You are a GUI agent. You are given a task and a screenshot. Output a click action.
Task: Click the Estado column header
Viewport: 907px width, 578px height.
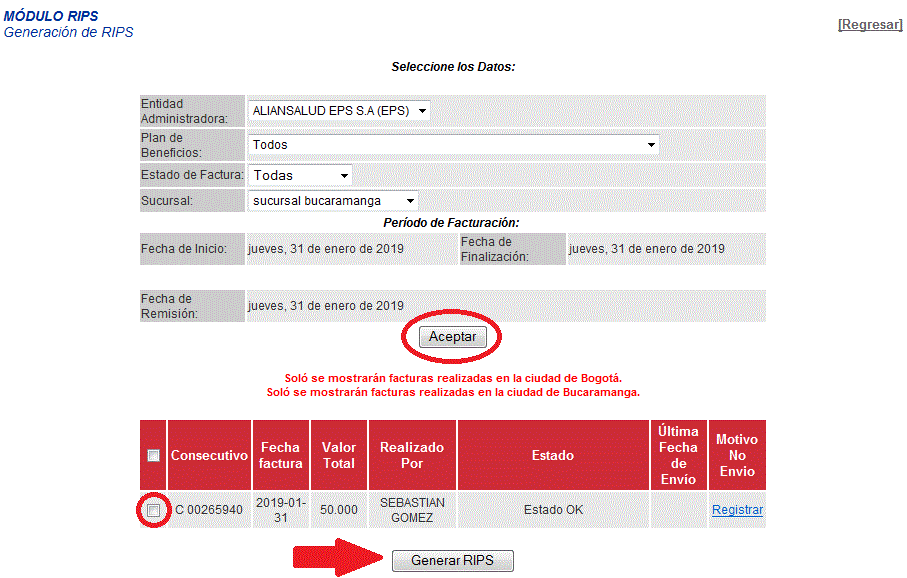[x=553, y=455]
